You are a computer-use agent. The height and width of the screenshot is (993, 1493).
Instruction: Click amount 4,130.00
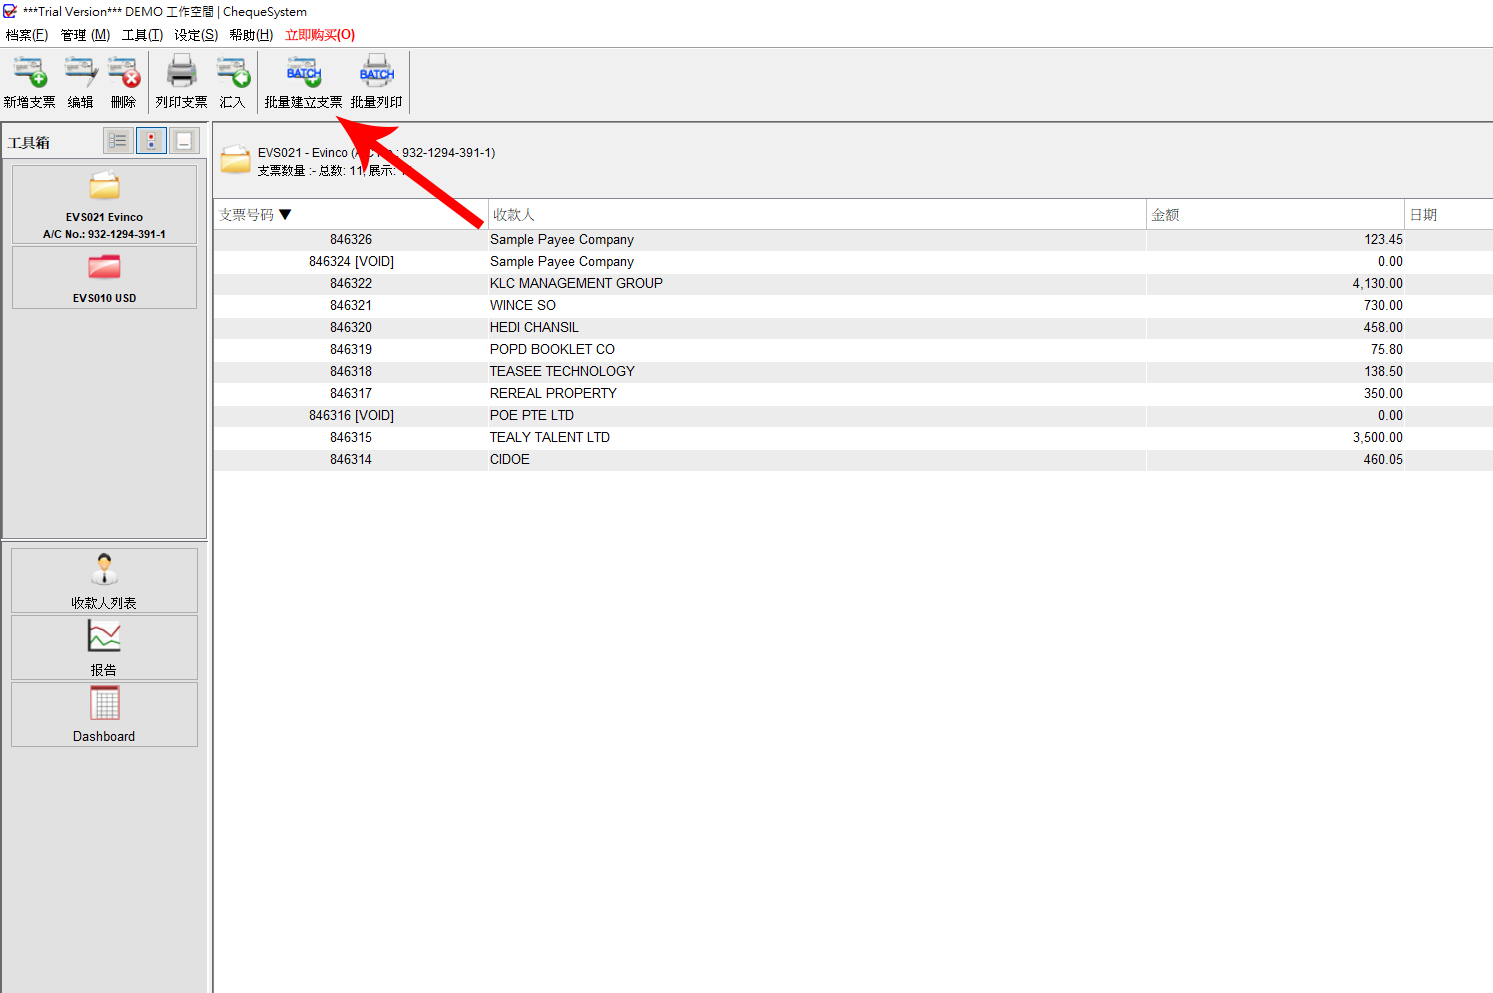click(1377, 284)
